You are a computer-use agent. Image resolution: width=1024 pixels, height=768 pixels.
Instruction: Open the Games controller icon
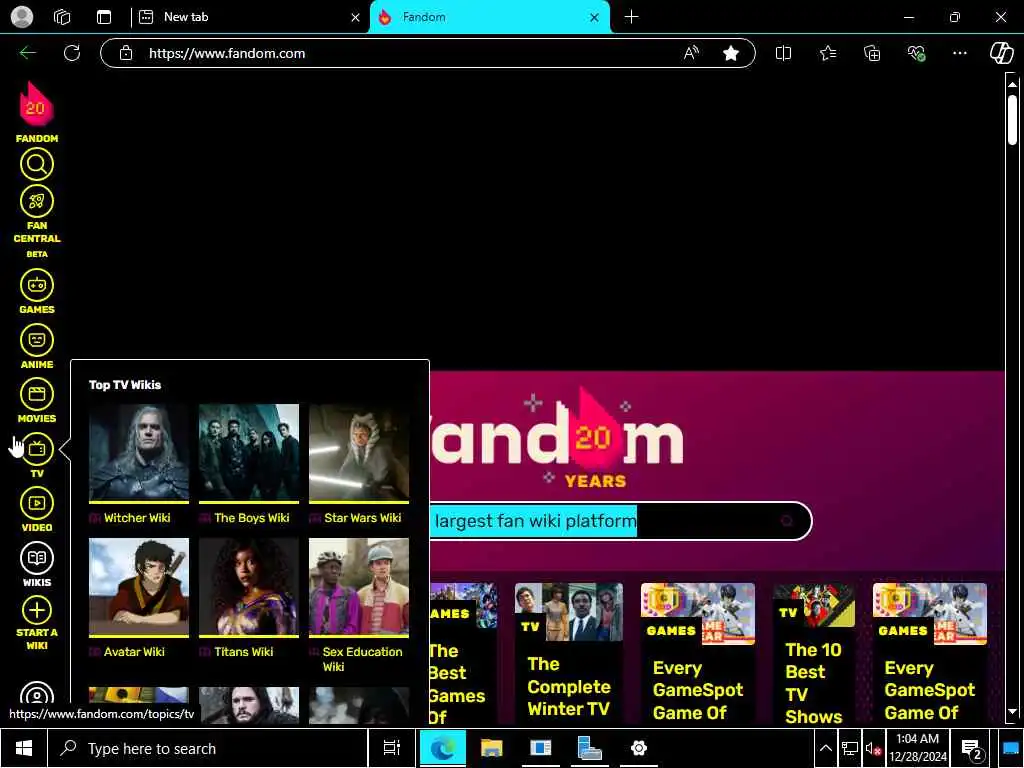coord(37,285)
